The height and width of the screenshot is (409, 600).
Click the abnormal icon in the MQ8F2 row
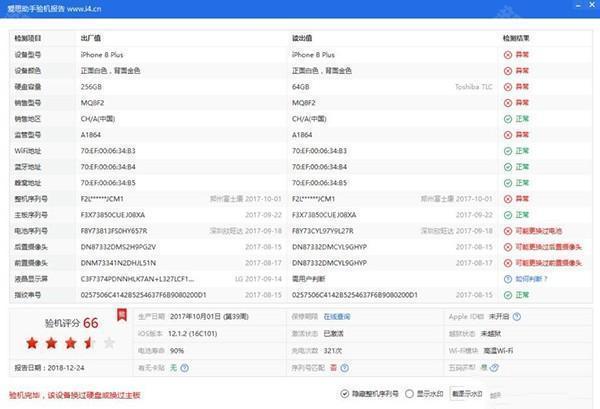508,103
